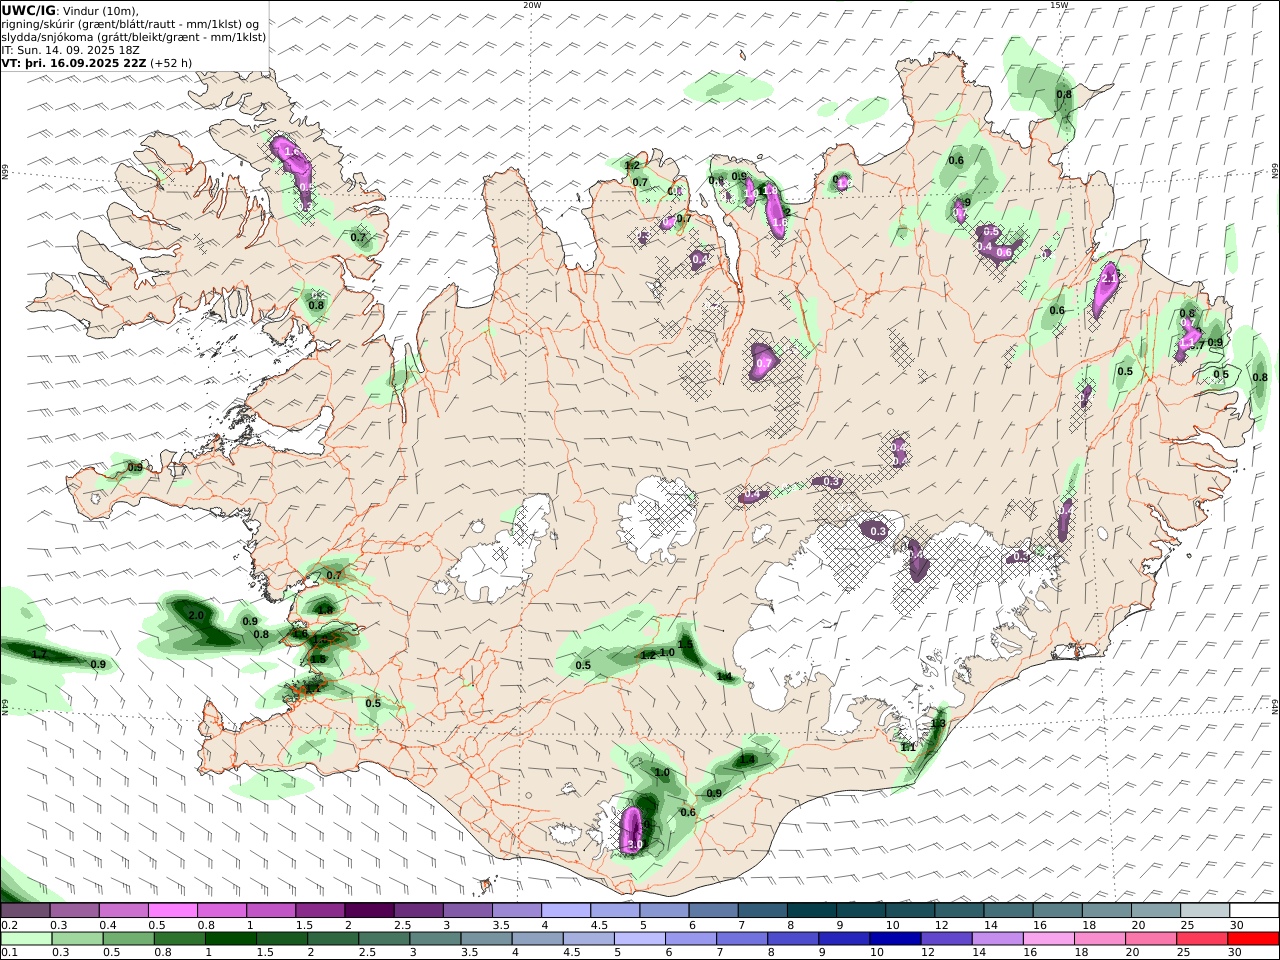Image resolution: width=1280 pixels, height=960 pixels.
Task: Click the '(+52 h)' forecast offset text
Action: 171,62
